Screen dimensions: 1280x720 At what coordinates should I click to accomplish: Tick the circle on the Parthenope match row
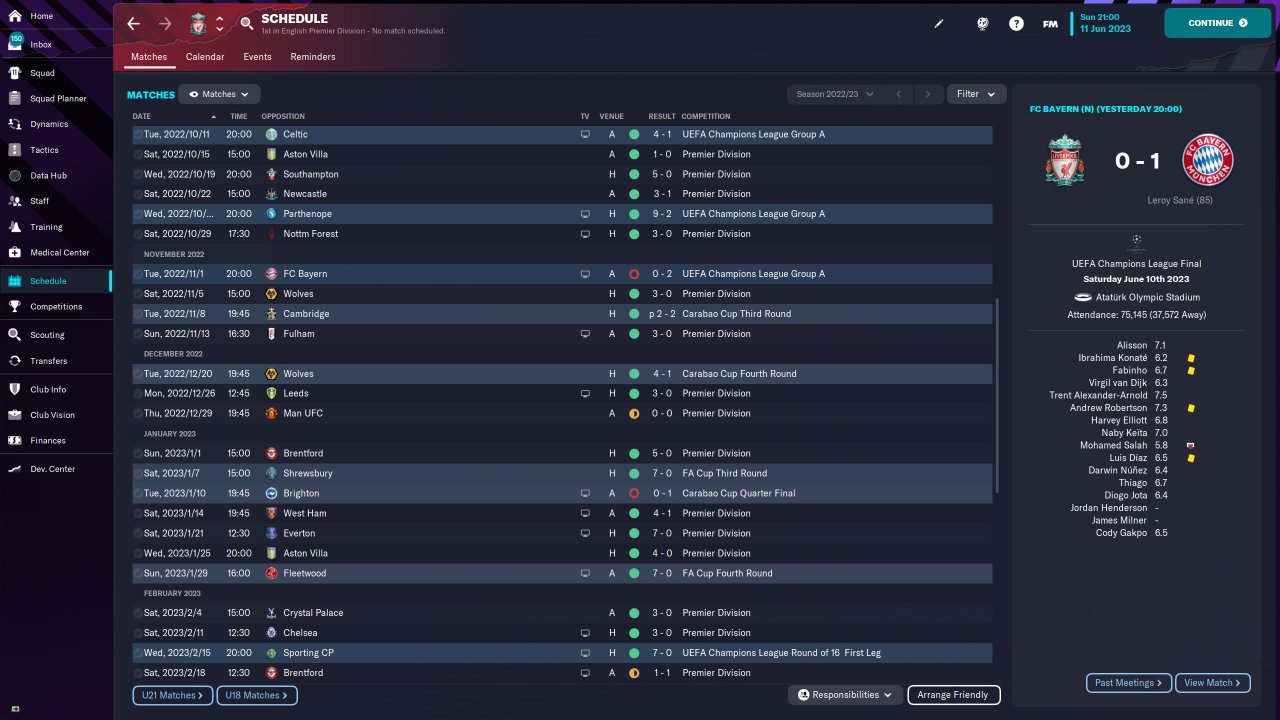[138, 214]
